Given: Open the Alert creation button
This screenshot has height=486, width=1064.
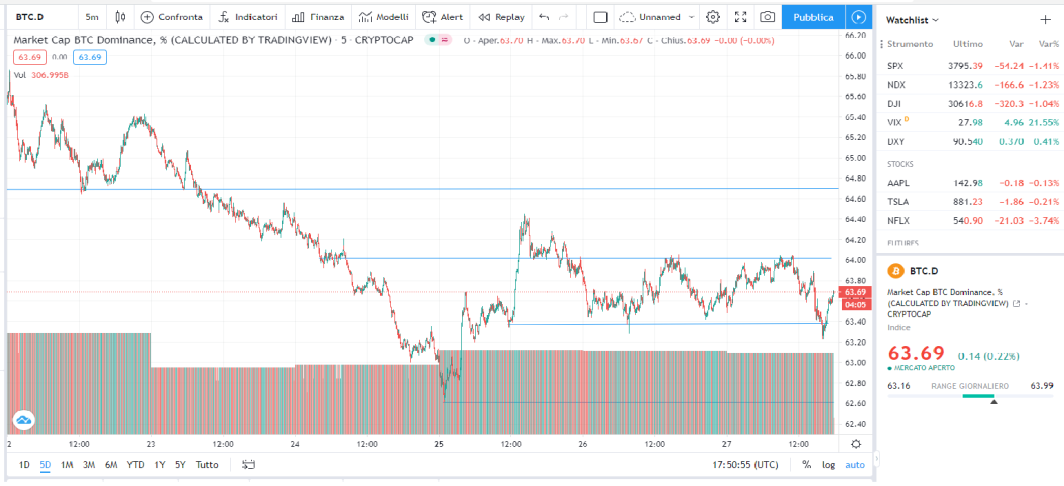Looking at the screenshot, I should [442, 17].
